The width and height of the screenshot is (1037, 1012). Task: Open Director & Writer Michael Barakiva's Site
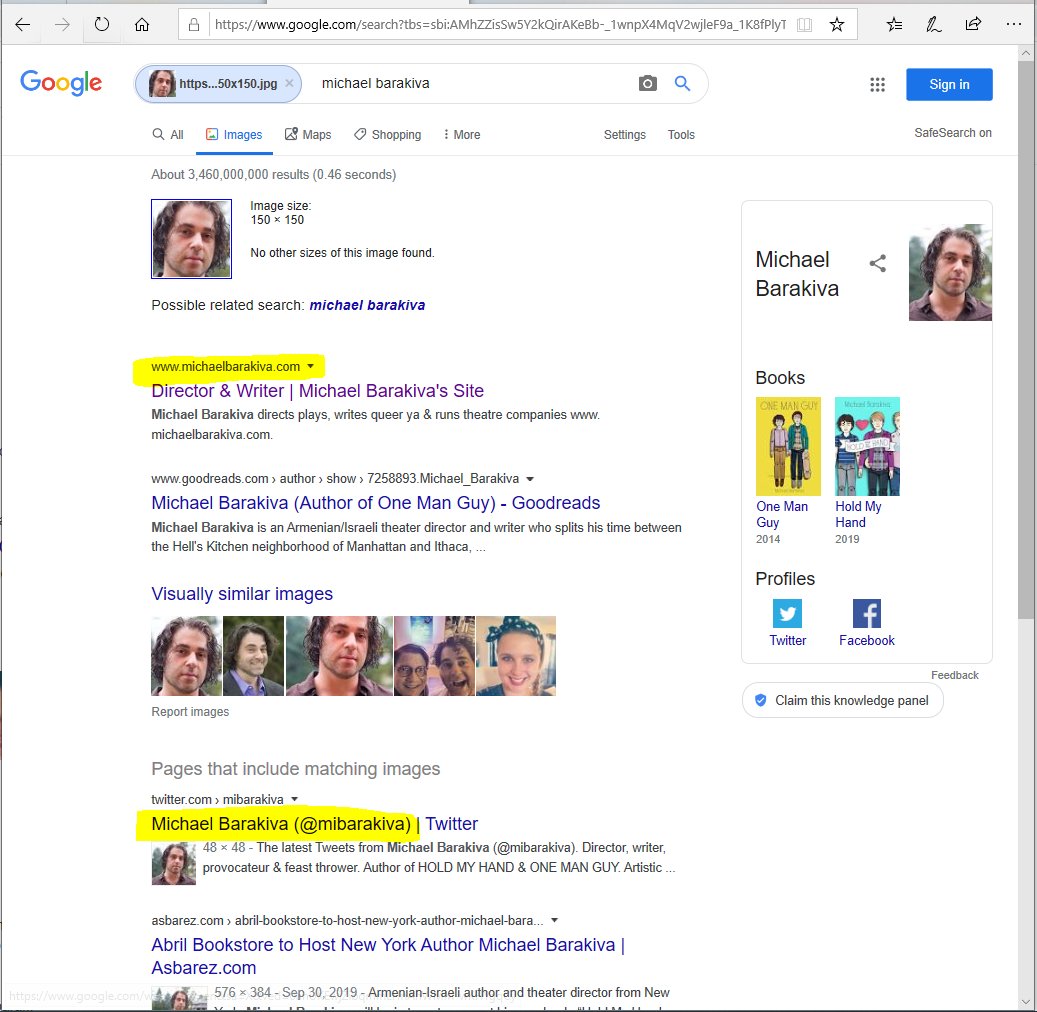coord(317,391)
